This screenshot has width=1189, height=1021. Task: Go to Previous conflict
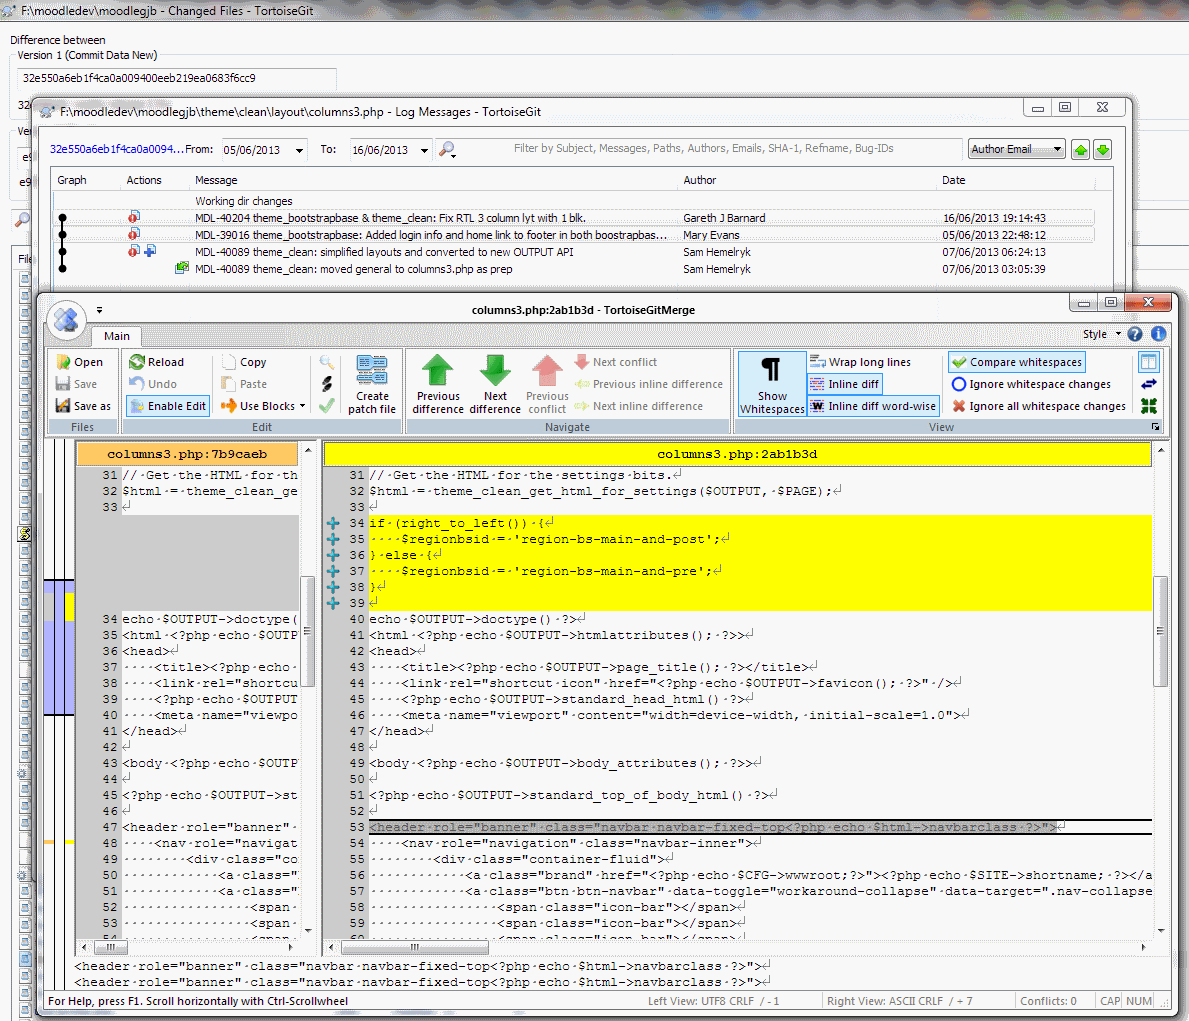coord(547,385)
